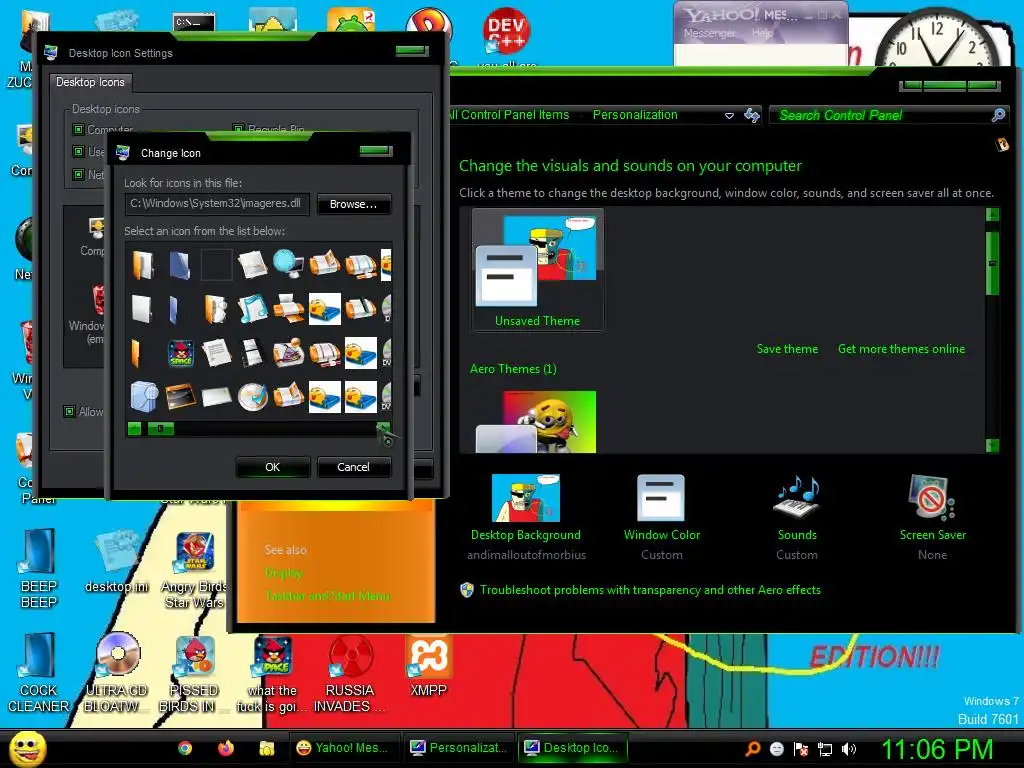Toggle the Allow themes checkbox
The height and width of the screenshot is (768, 1024).
point(69,411)
